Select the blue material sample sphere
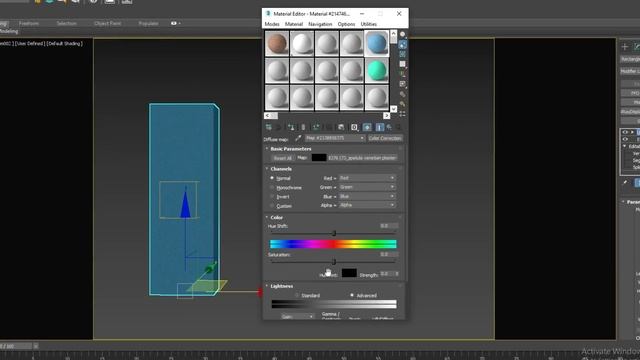 [376, 43]
